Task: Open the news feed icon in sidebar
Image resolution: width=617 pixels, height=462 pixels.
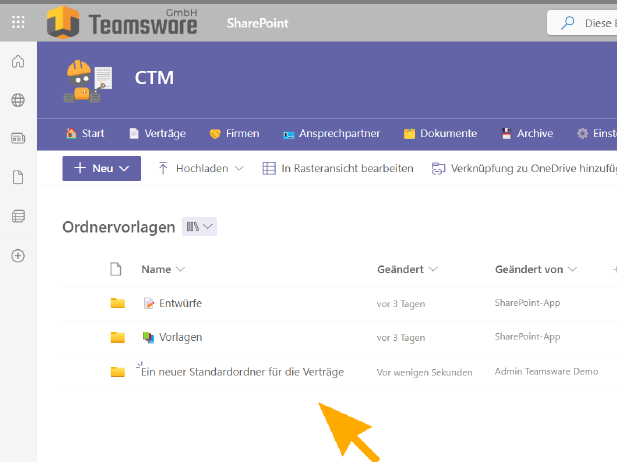Action: coord(18,139)
